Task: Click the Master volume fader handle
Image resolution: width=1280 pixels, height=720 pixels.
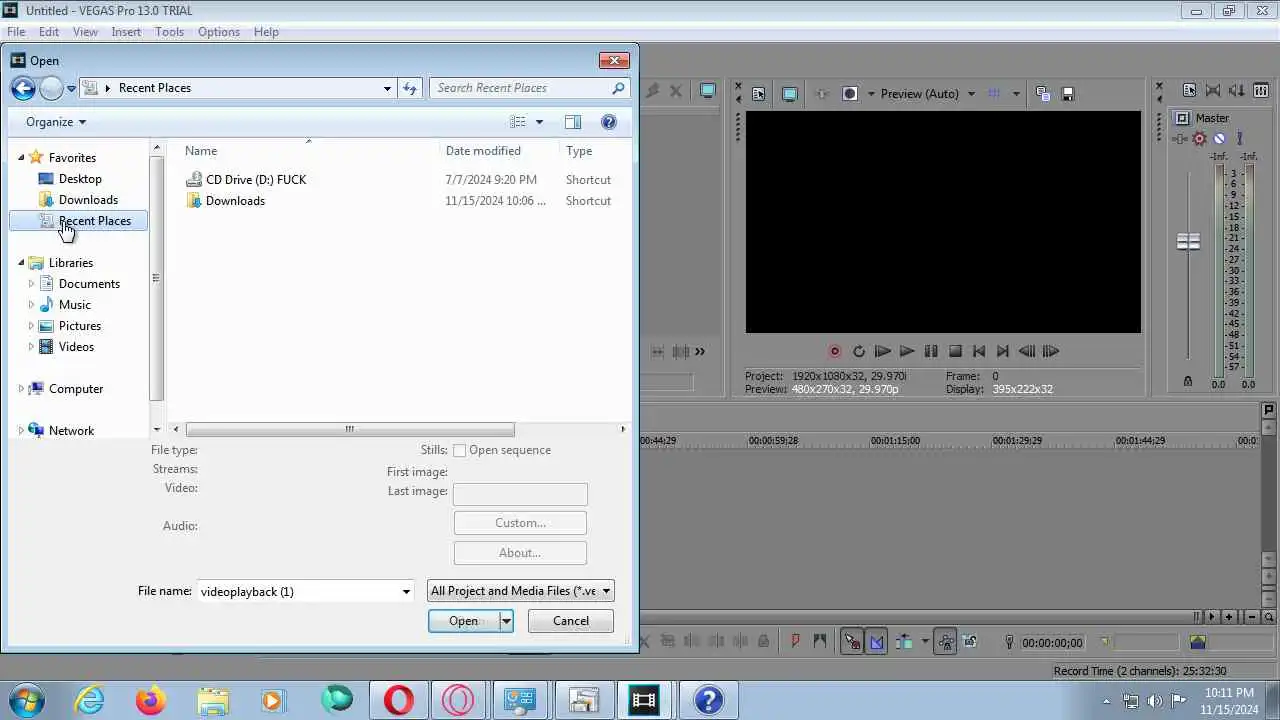Action: click(x=1188, y=242)
